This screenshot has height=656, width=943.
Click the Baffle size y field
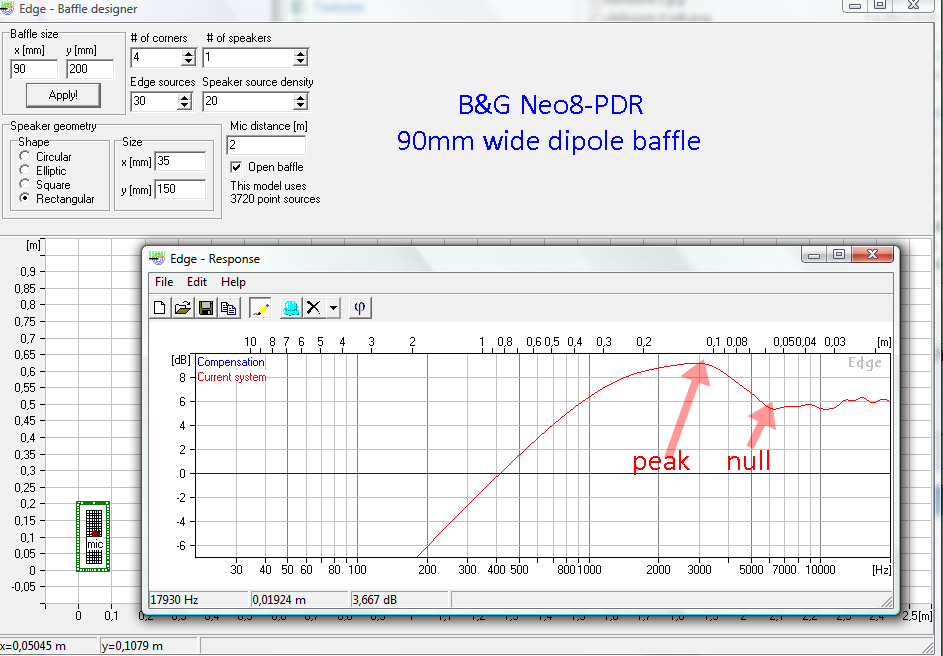click(90, 69)
